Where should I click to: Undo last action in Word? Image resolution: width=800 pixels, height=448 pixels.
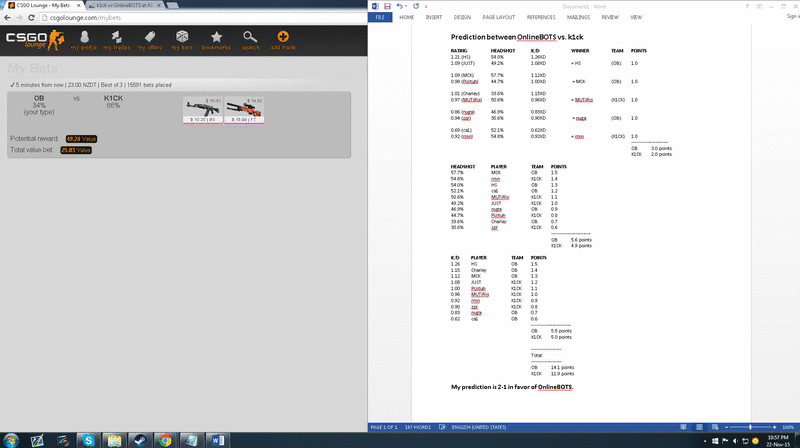pyautogui.click(x=399, y=6)
